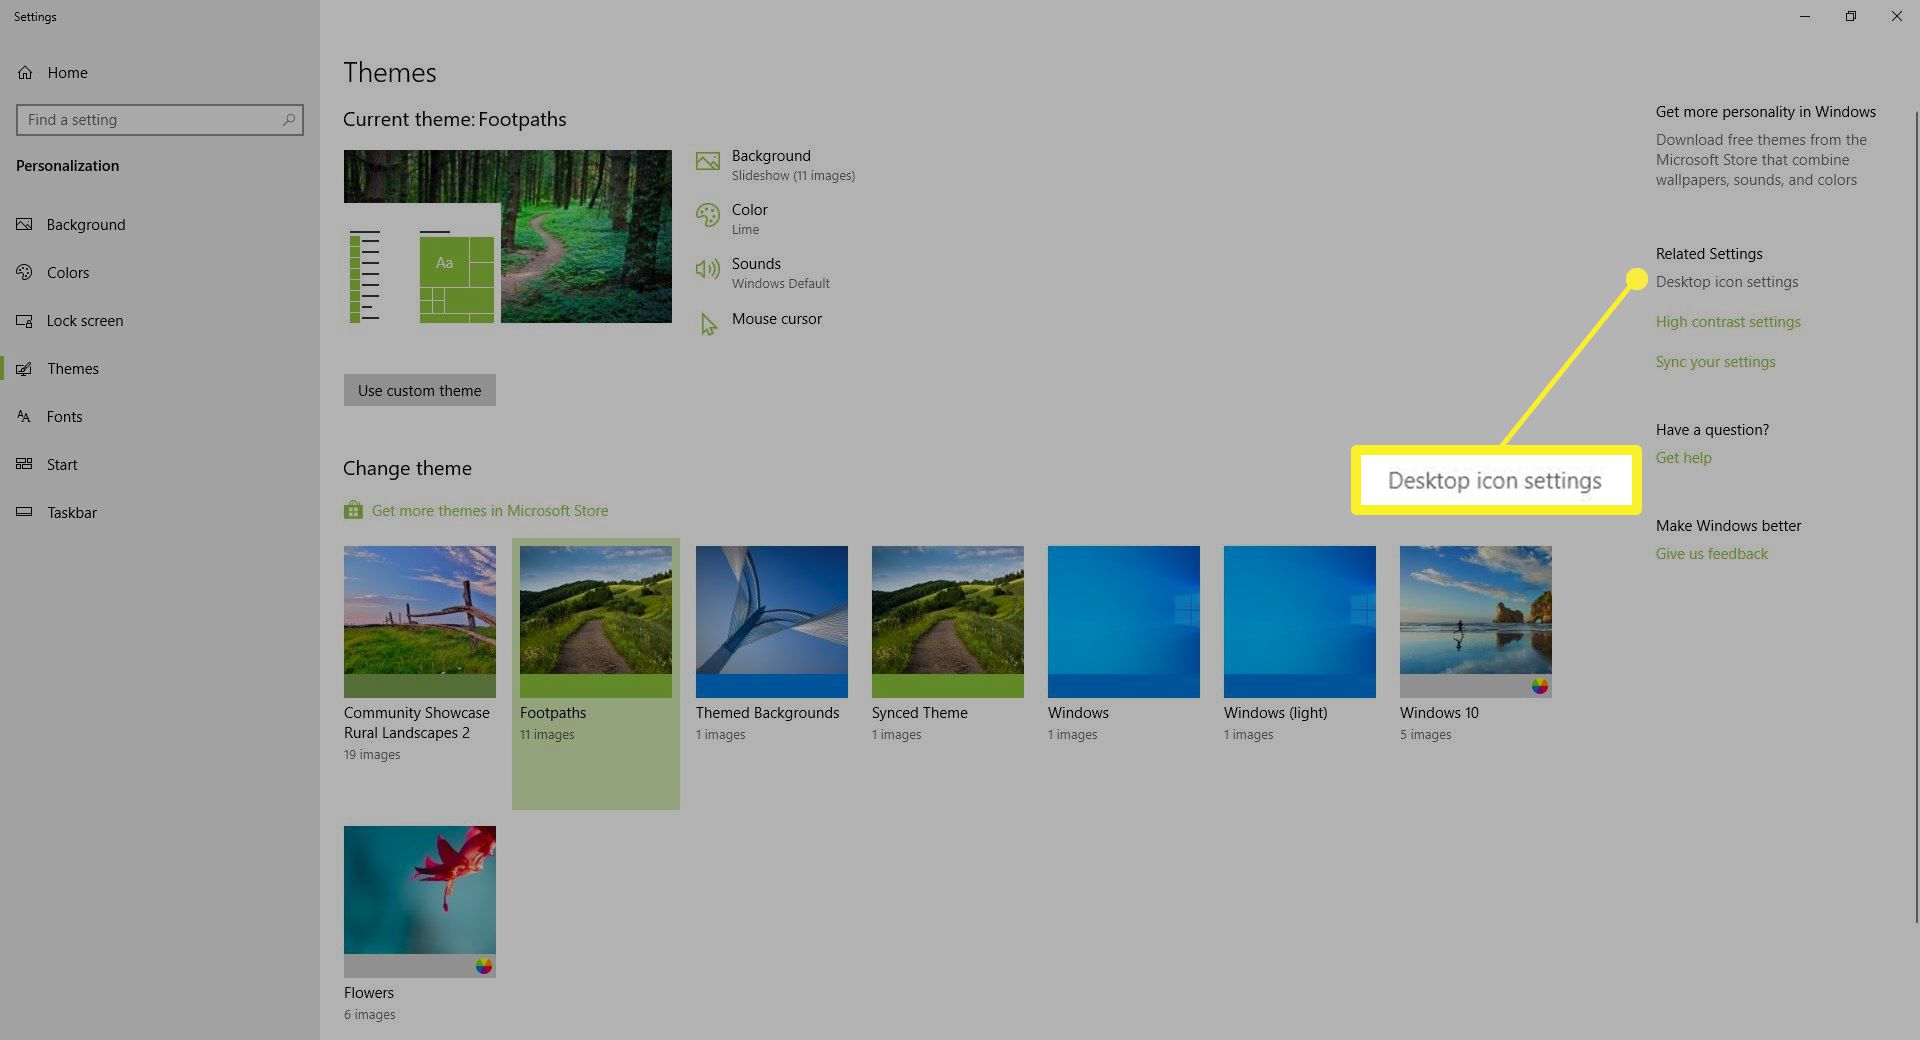Screen dimensions: 1920x1040
Task: Select the Windows 10 theme thumbnail
Action: click(1476, 622)
